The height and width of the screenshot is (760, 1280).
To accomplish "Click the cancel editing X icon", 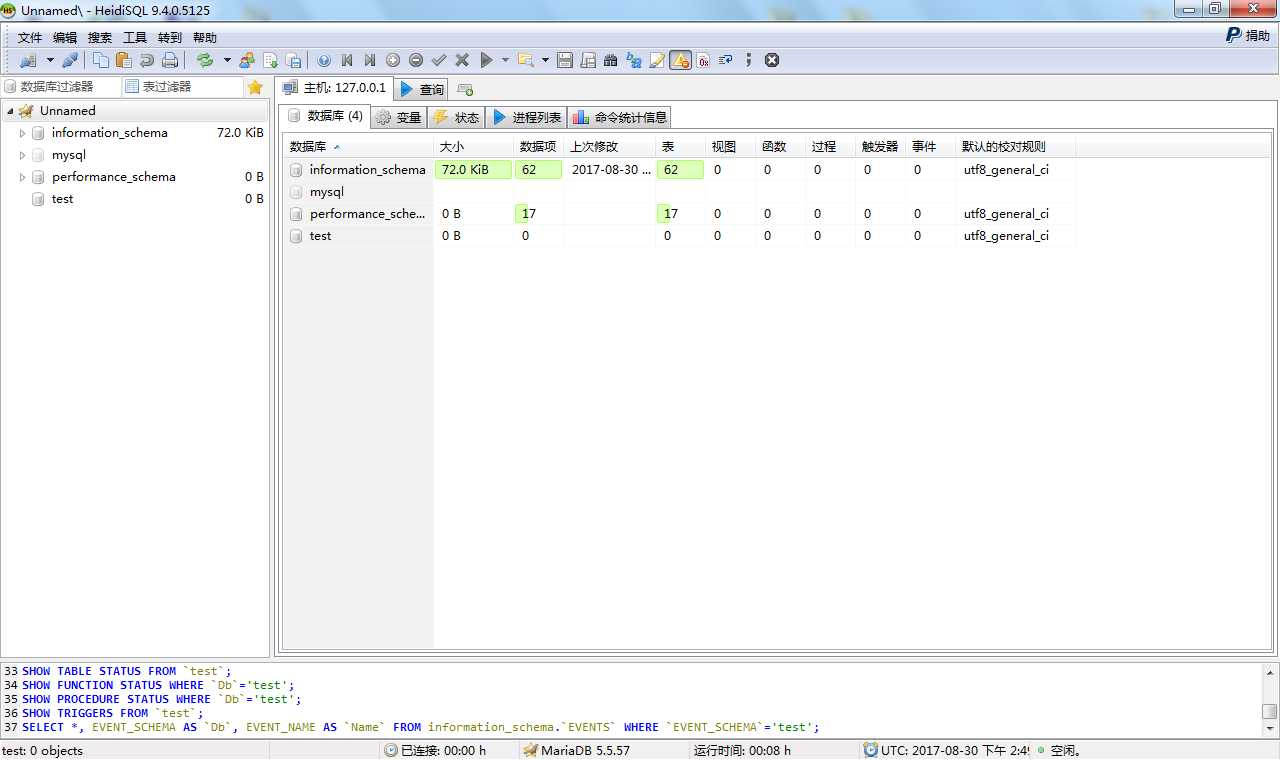I will coord(462,60).
